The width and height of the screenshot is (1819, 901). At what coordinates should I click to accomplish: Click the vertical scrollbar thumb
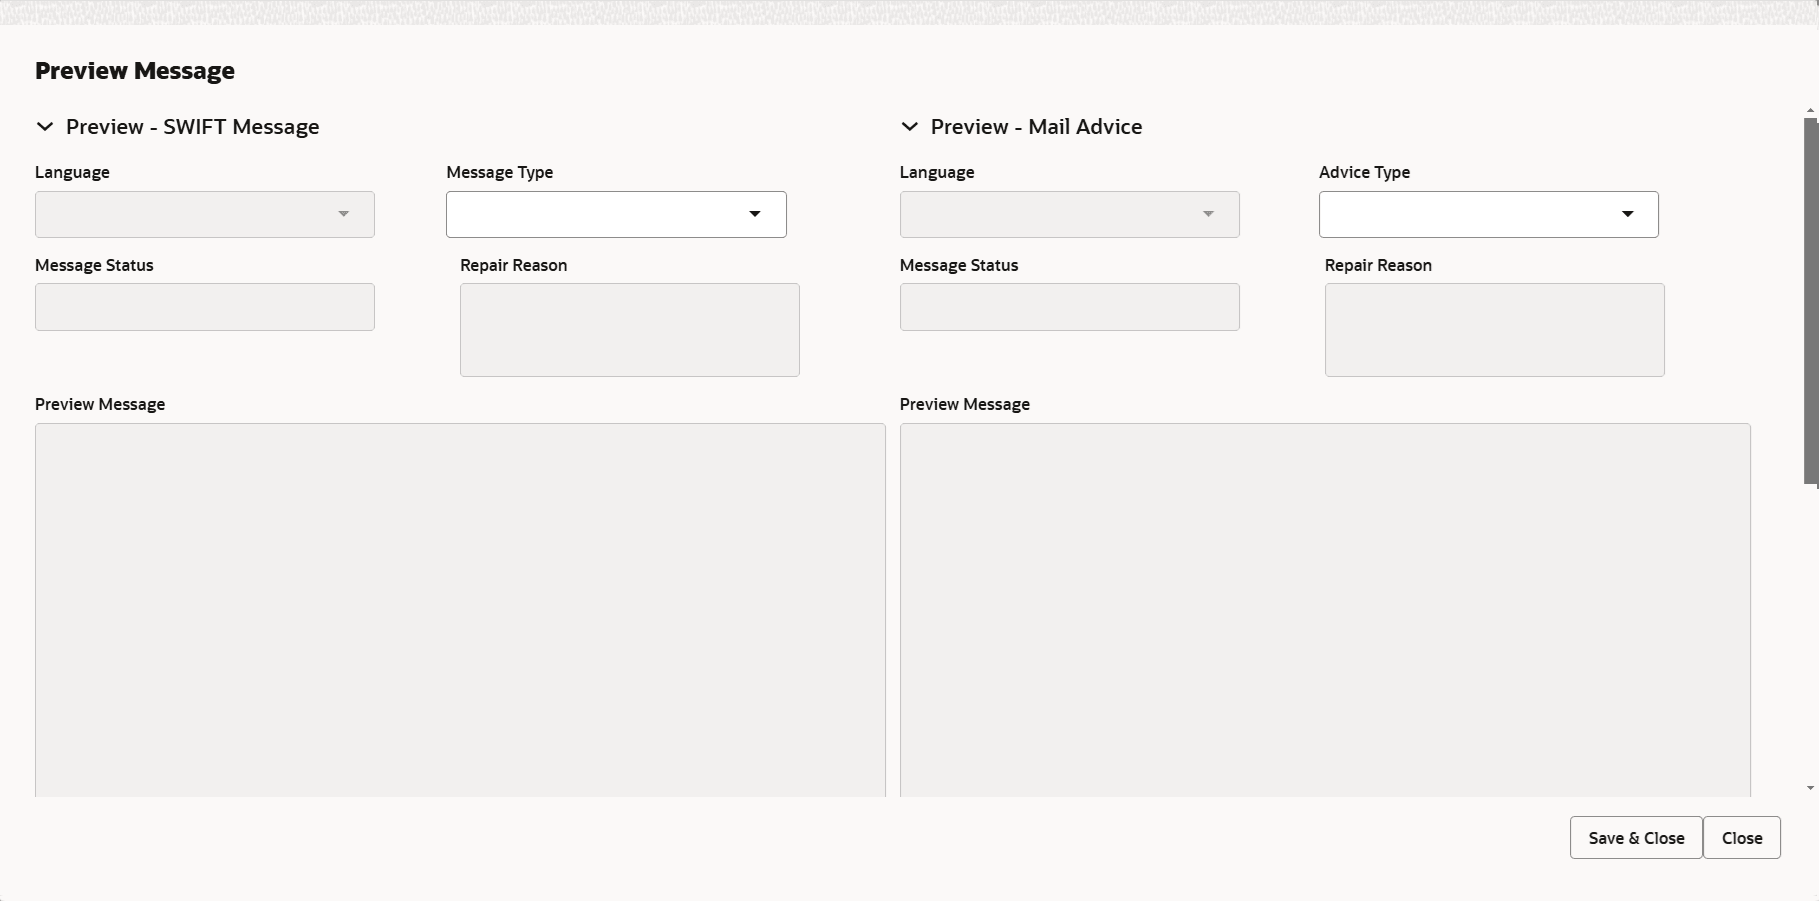point(1811,301)
